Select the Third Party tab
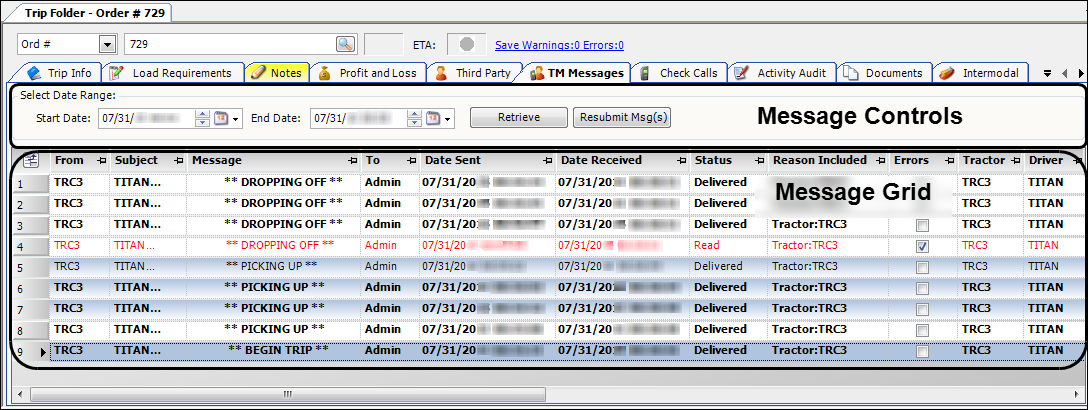 tap(474, 73)
